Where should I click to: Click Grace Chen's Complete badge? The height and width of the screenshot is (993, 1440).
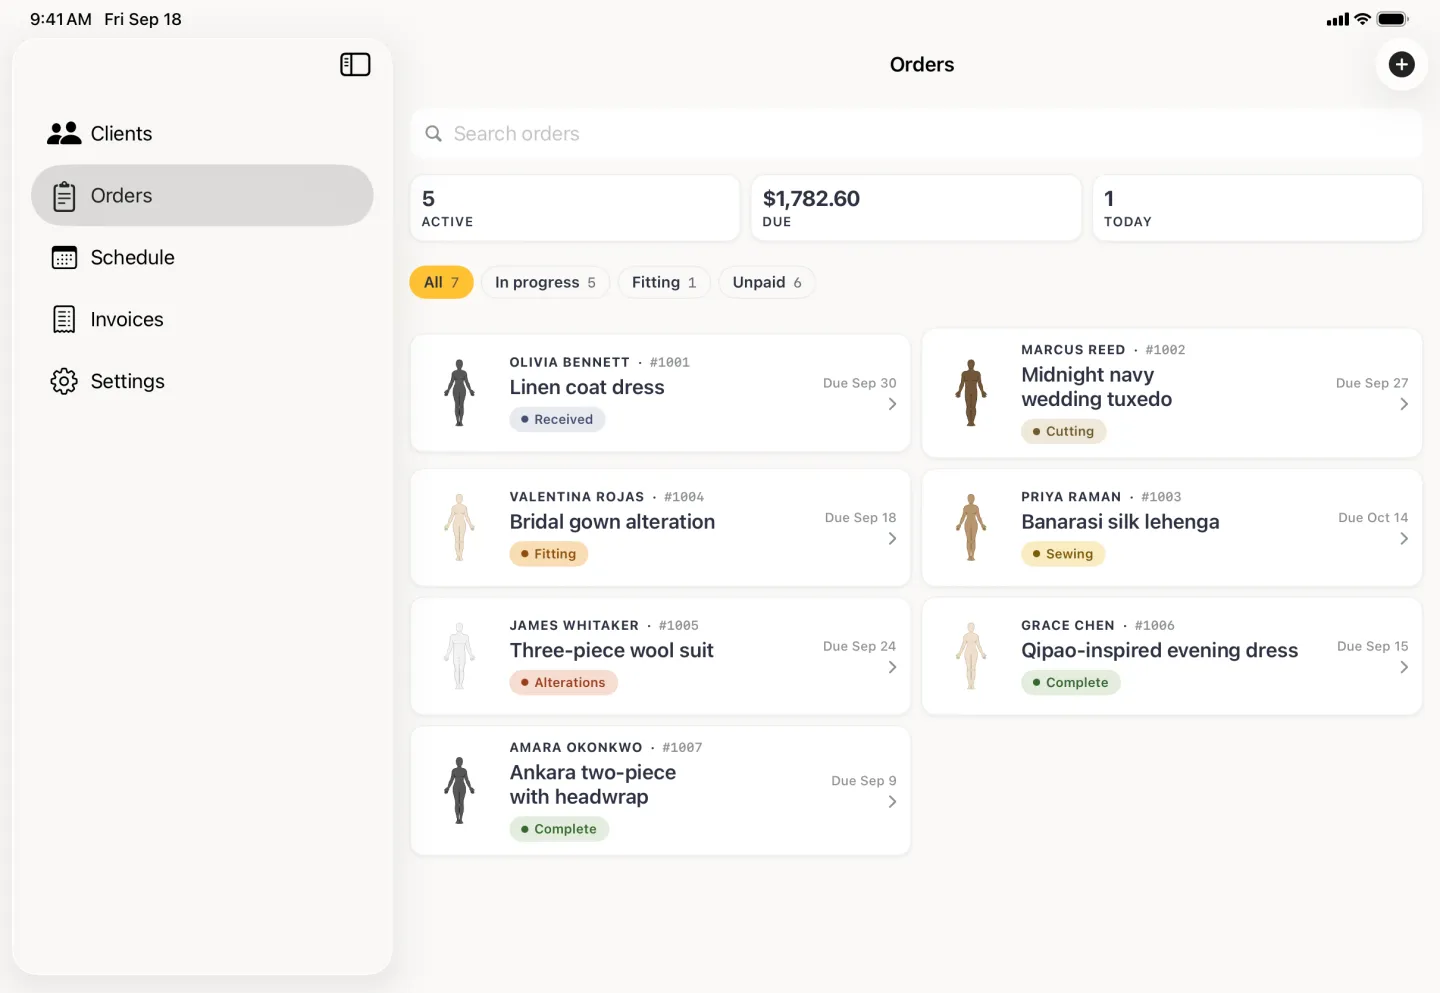[1071, 683]
